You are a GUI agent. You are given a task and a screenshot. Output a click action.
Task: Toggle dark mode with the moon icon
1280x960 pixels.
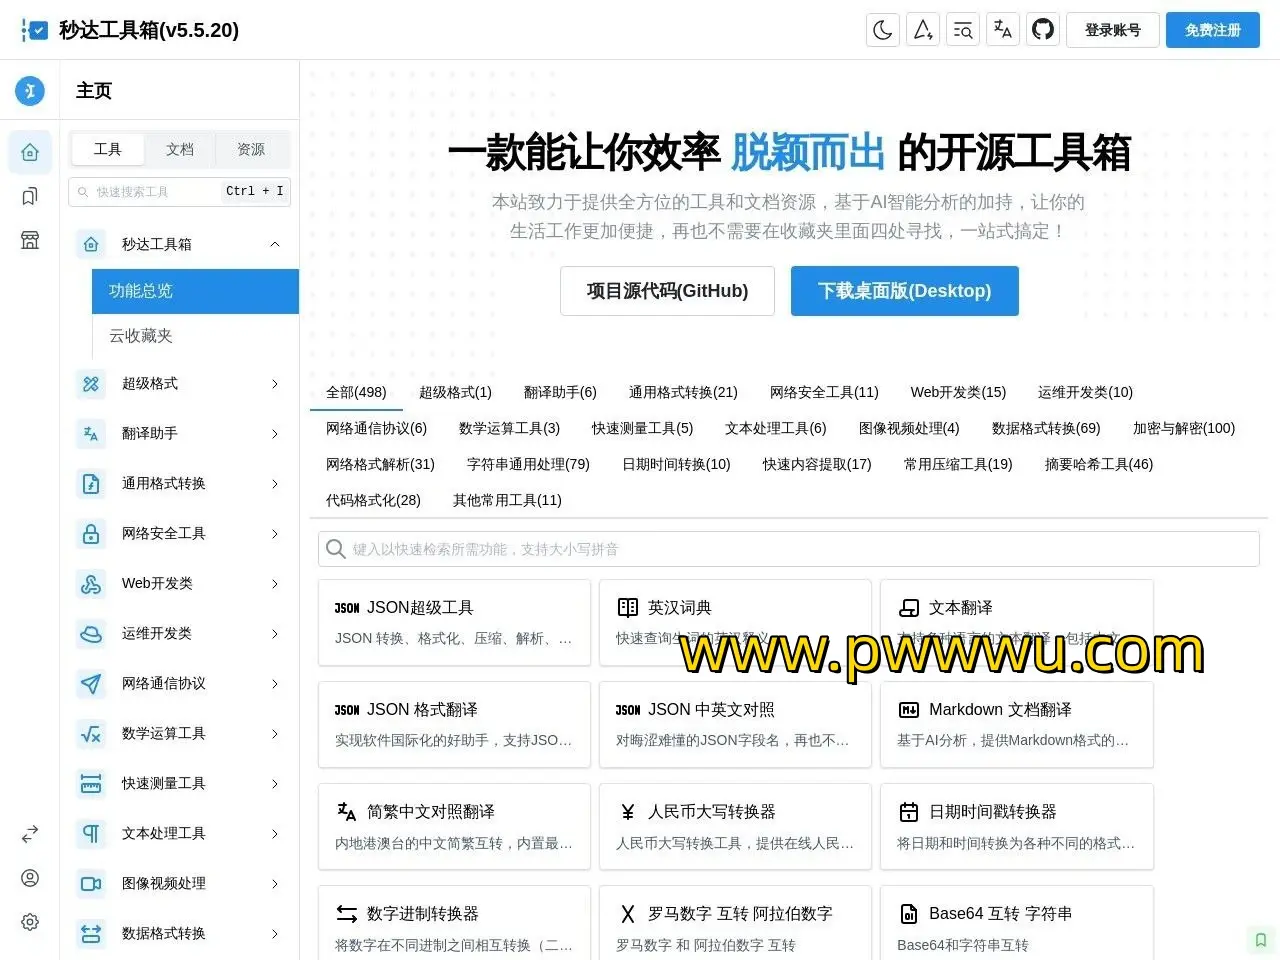click(x=882, y=30)
